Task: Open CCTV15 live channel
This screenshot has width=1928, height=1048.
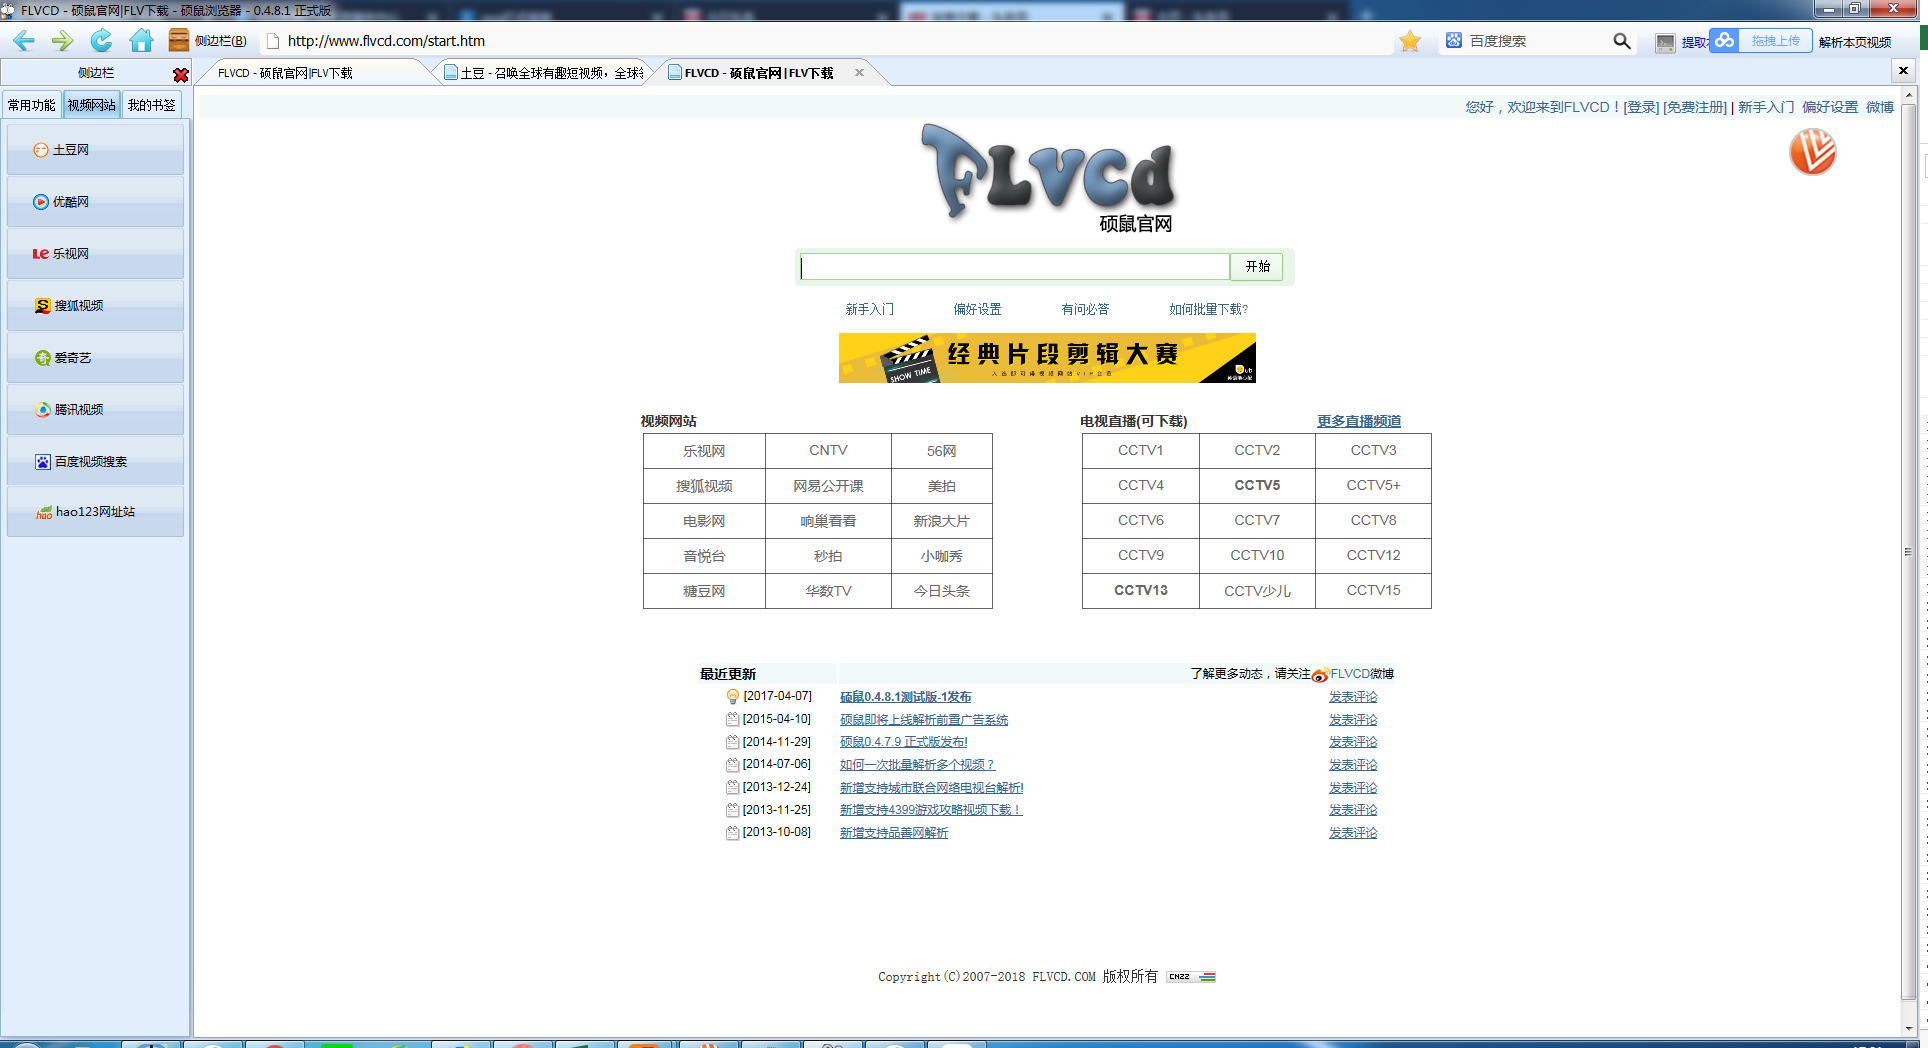Action: (x=1373, y=590)
